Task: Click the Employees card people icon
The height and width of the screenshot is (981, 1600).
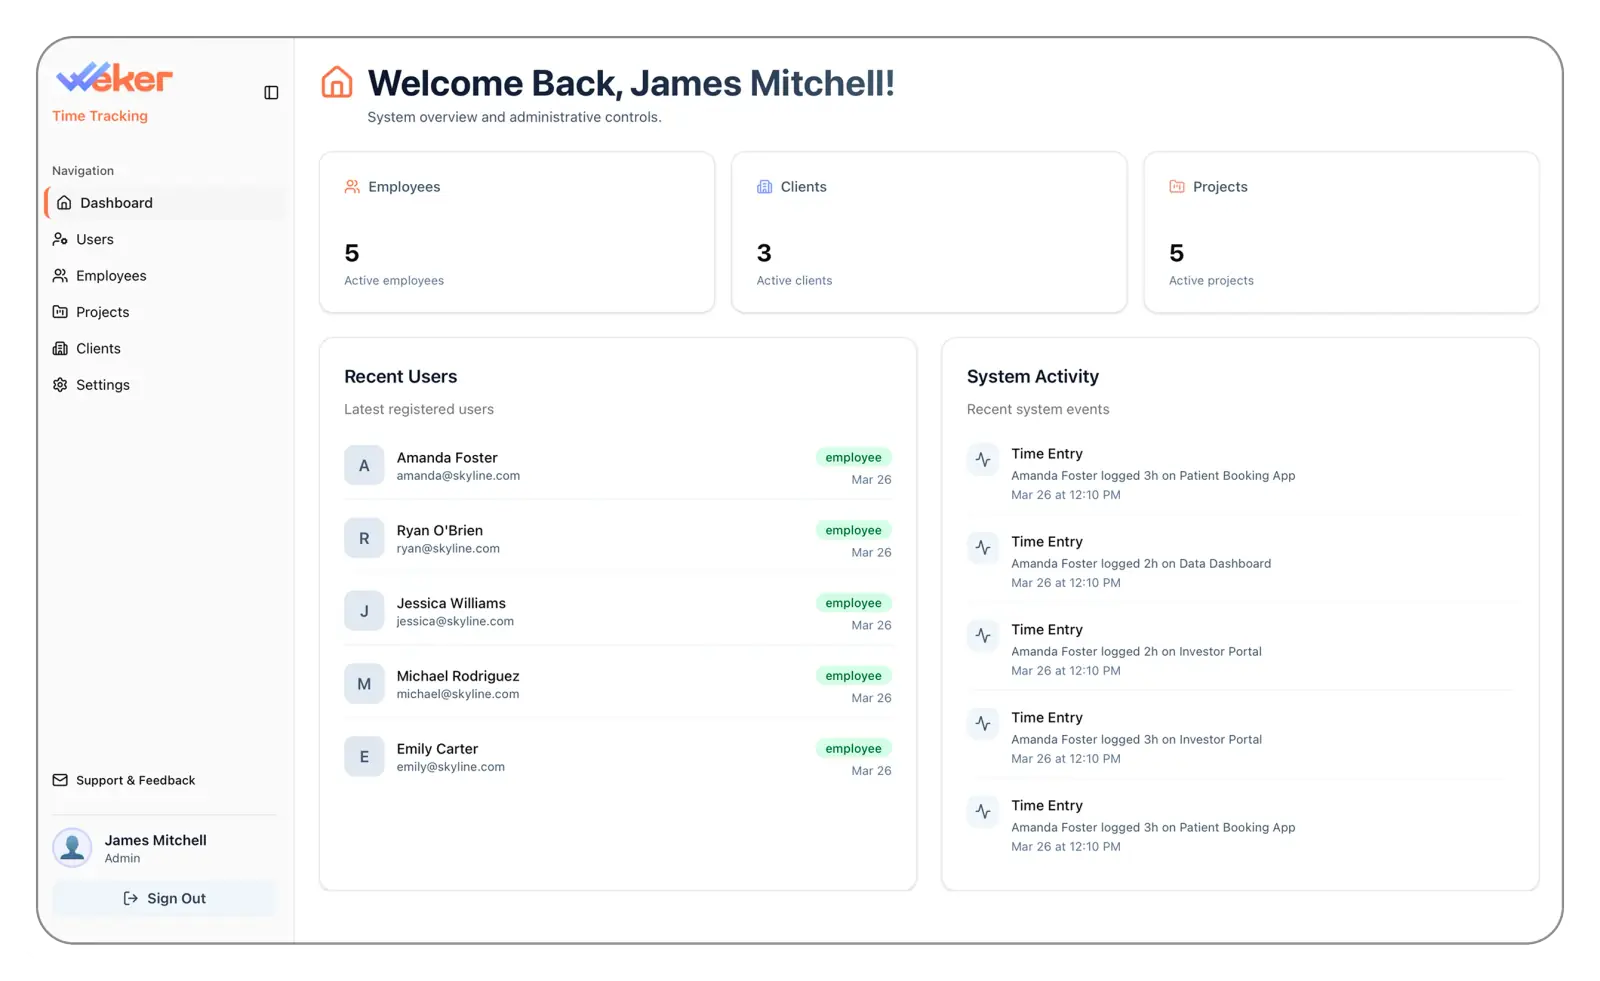Action: tap(352, 185)
